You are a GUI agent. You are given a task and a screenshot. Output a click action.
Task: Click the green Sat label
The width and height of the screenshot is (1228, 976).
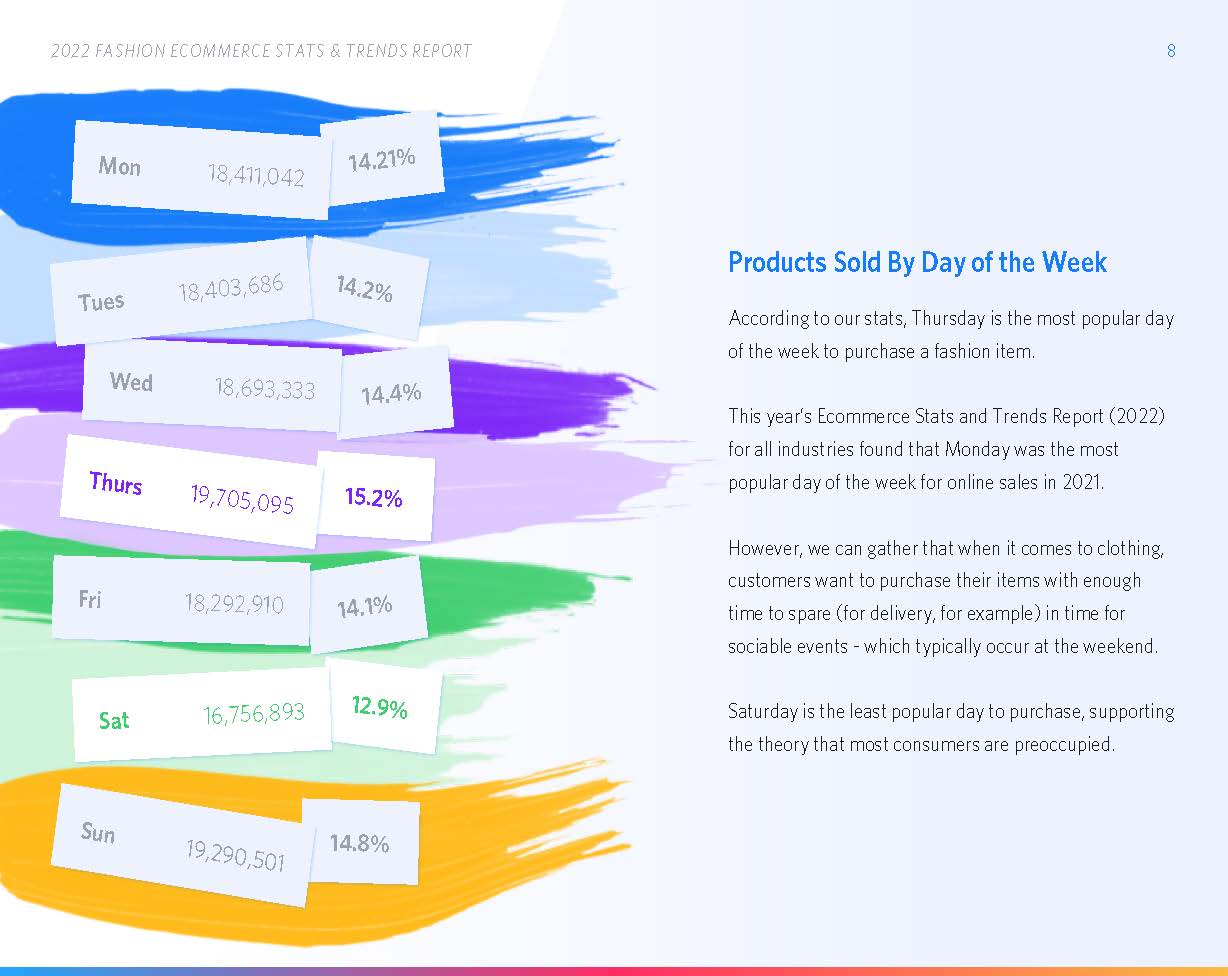click(x=114, y=720)
